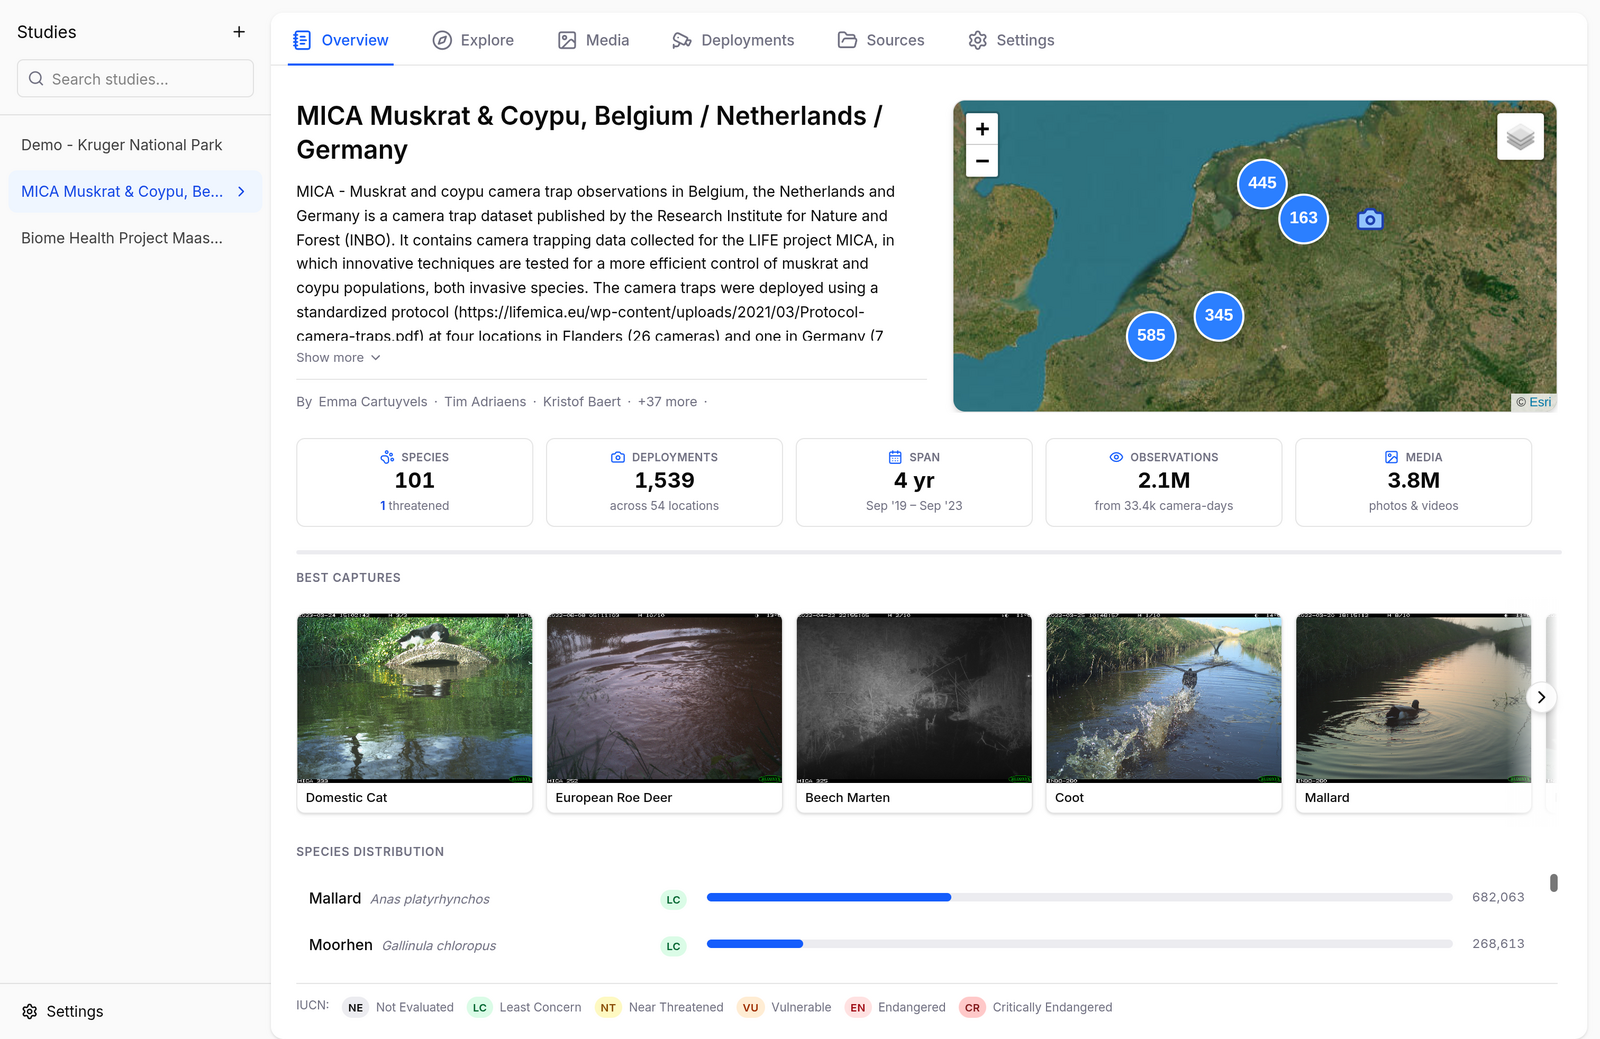
Task: Select the Overview tab
Action: click(x=341, y=40)
